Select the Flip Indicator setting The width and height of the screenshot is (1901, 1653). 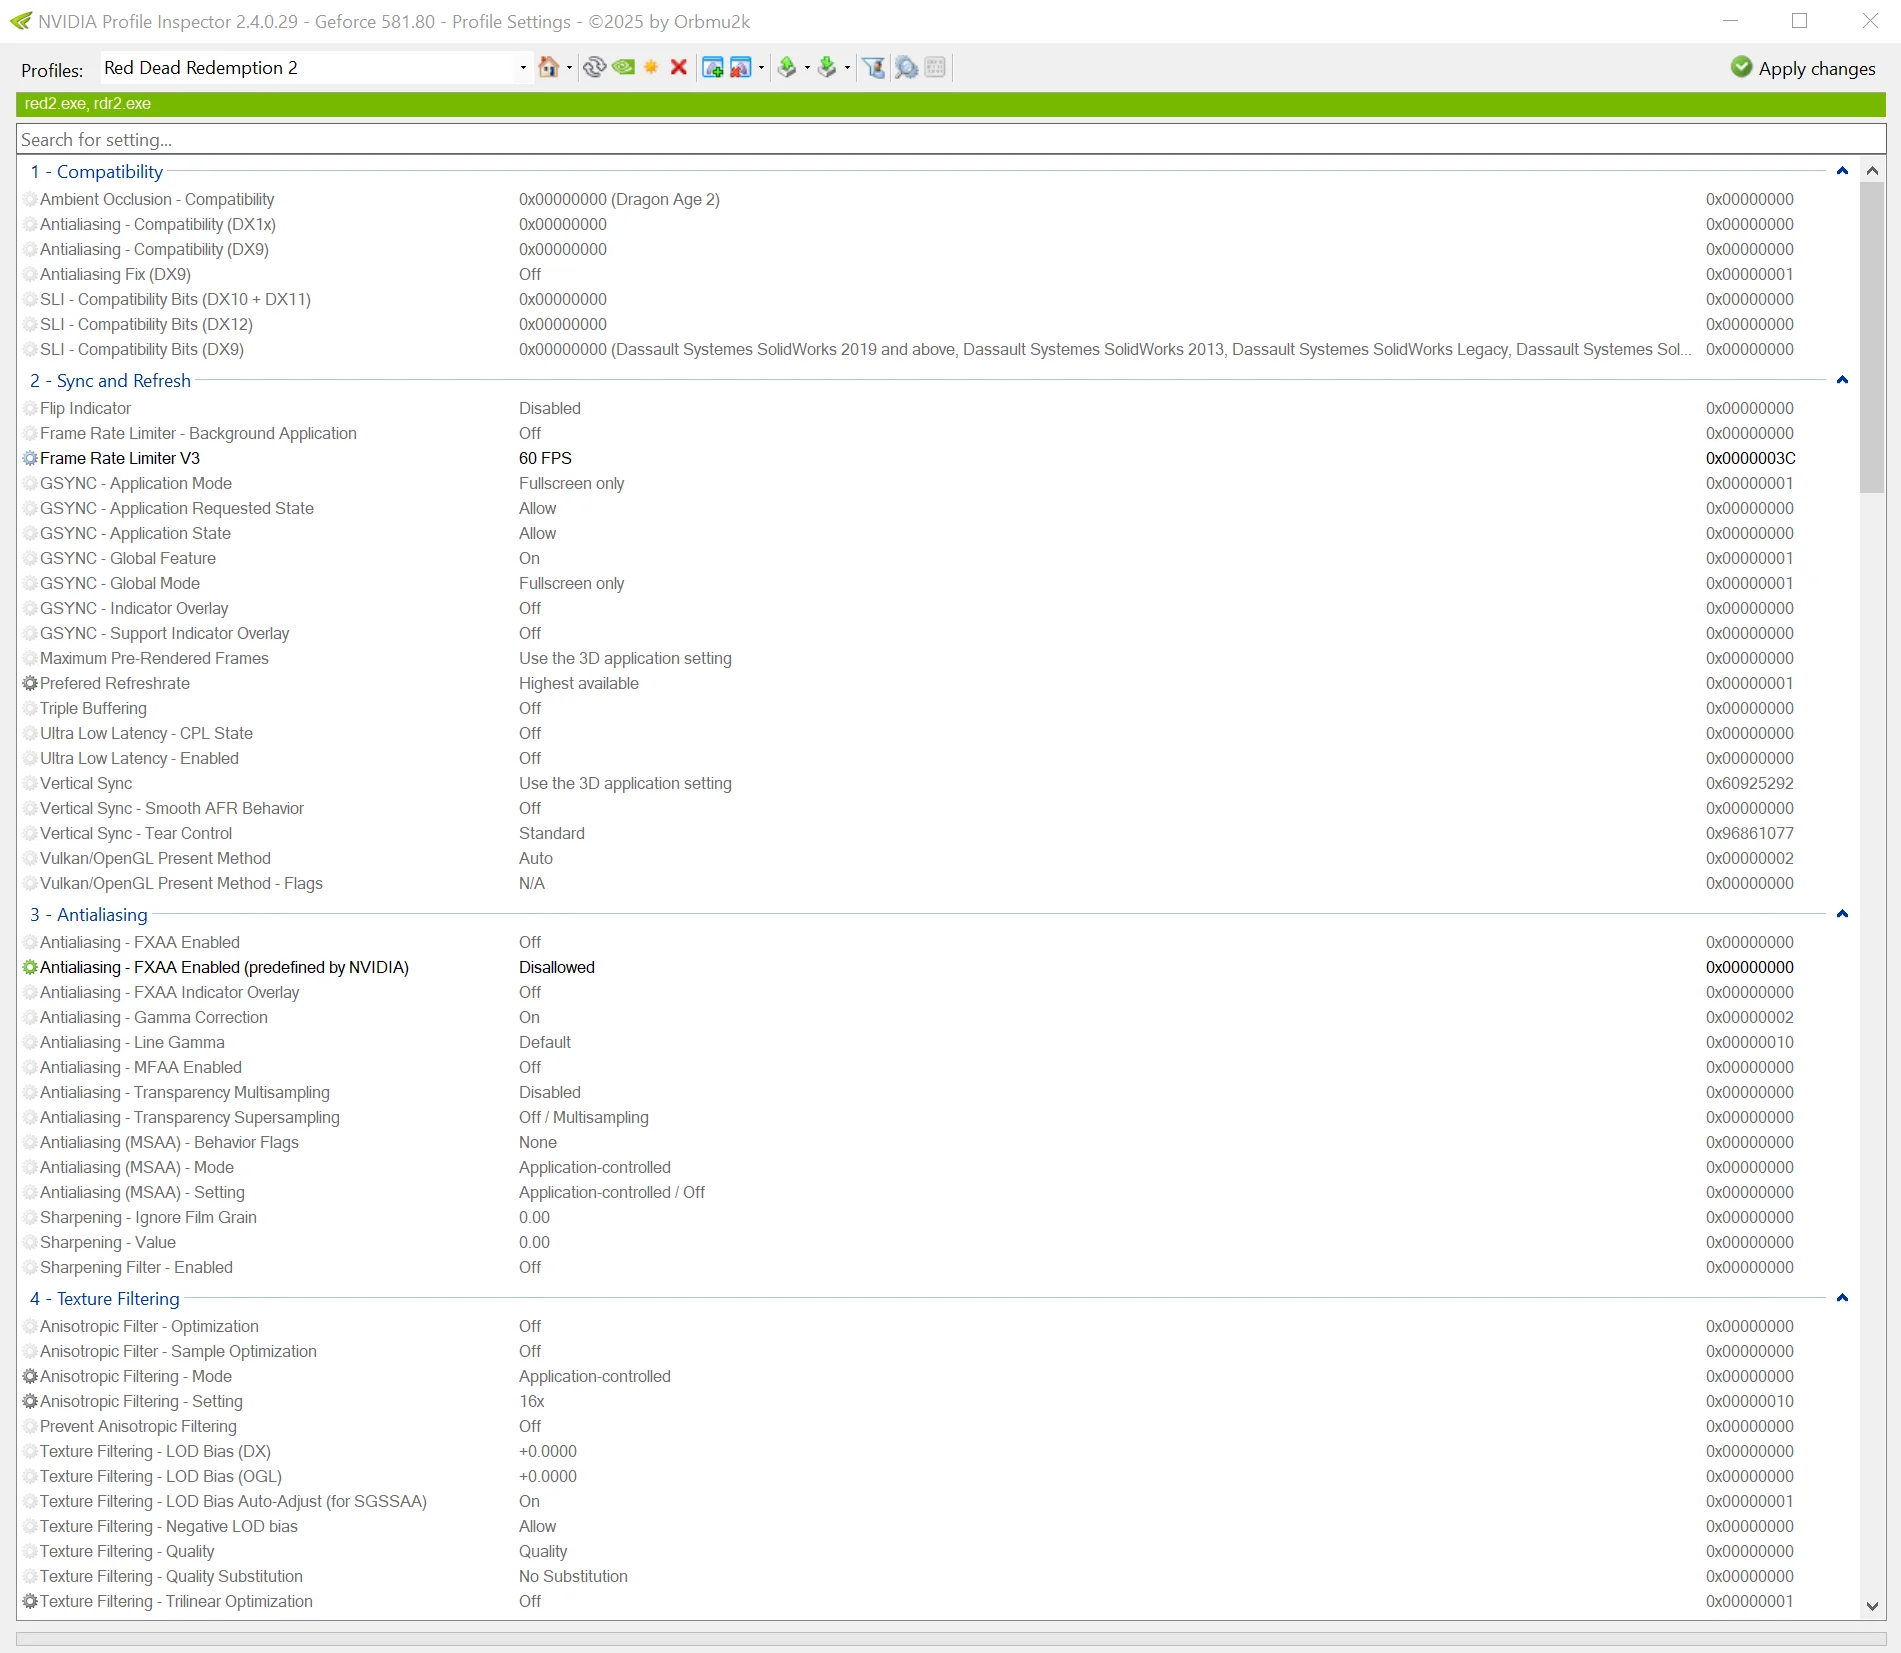(85, 408)
